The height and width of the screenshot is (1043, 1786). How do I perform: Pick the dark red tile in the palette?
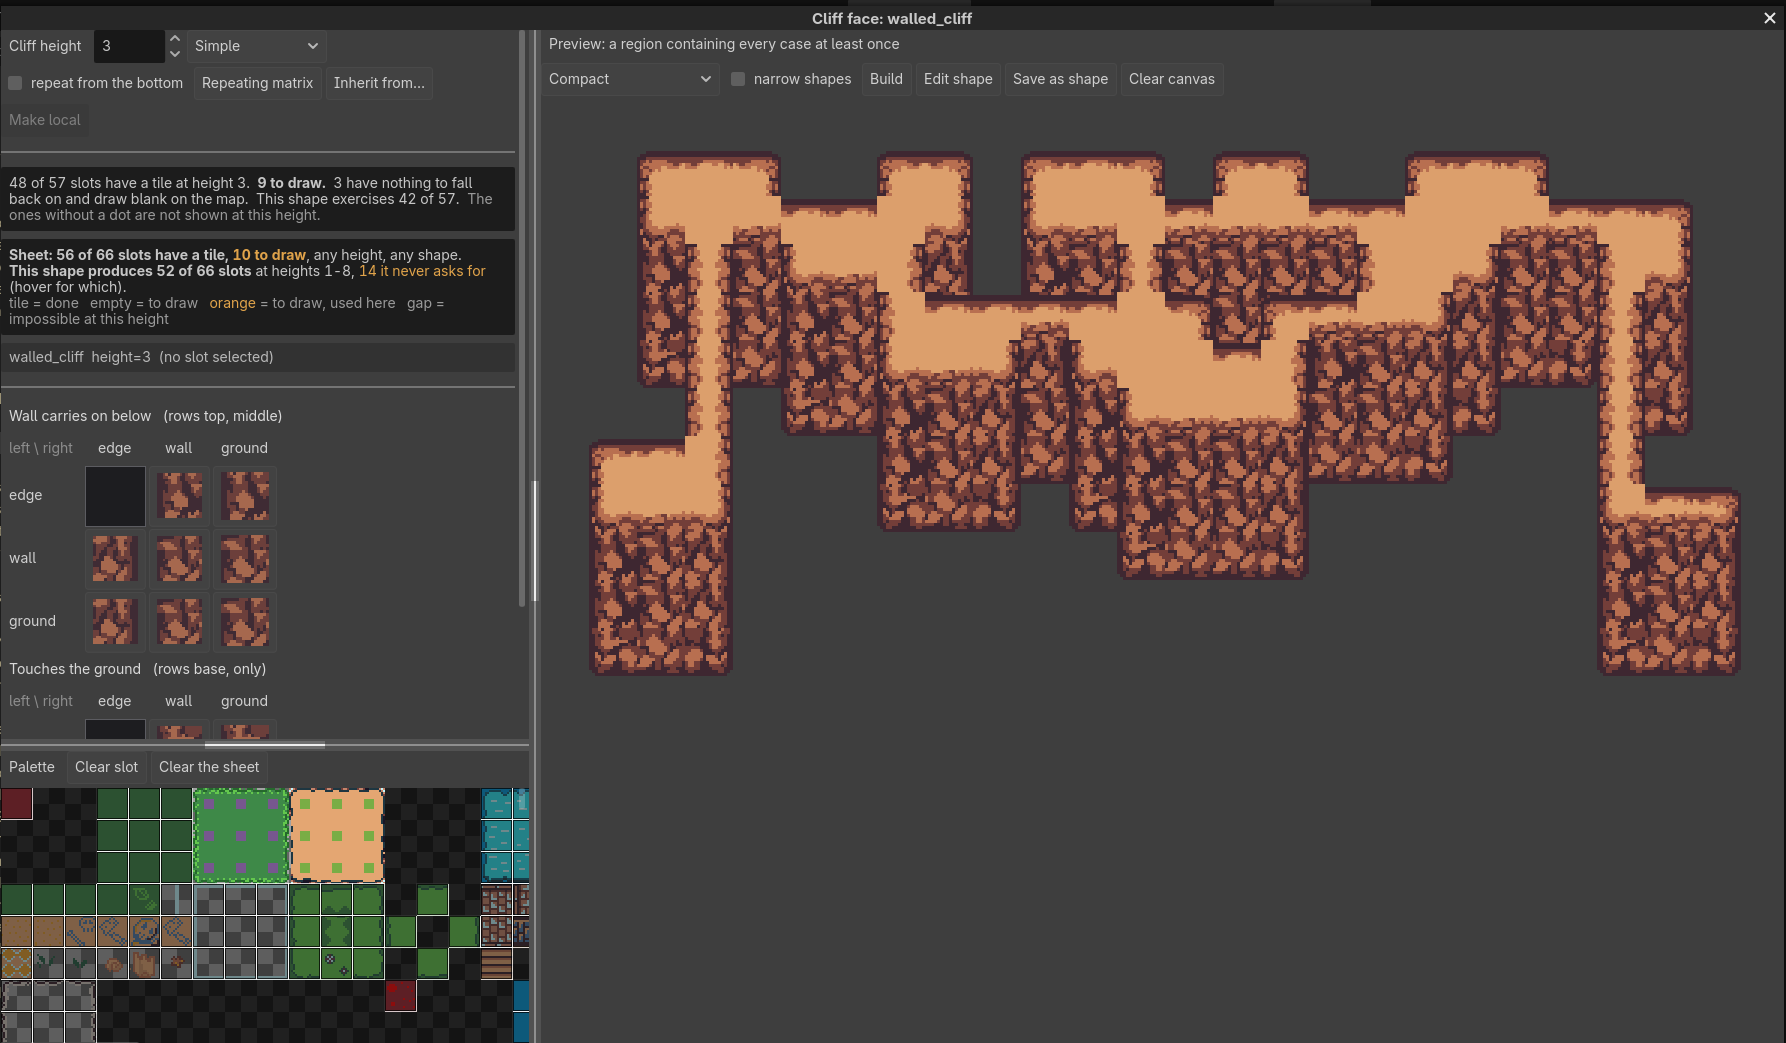coord(17,804)
